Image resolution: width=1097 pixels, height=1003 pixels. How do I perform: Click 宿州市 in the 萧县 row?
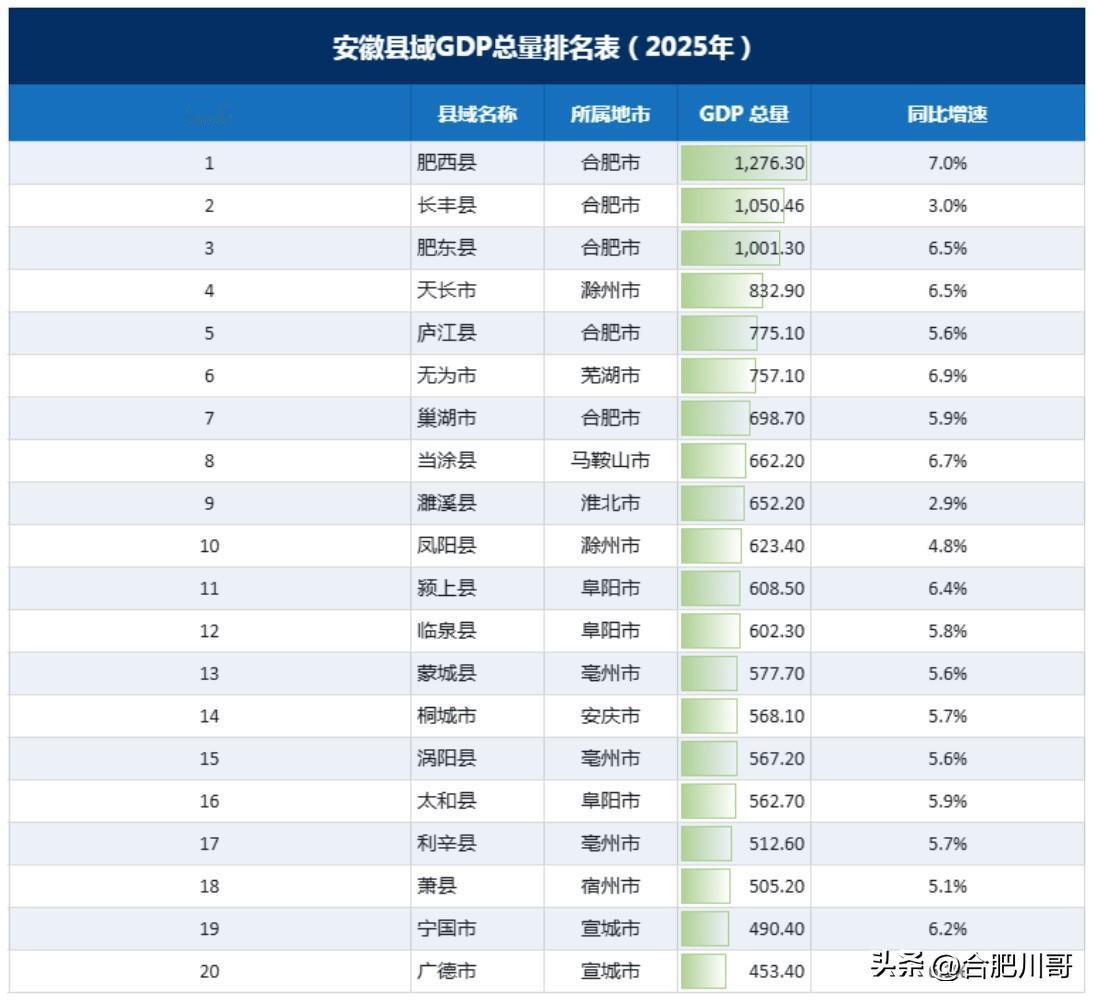[x=610, y=886]
